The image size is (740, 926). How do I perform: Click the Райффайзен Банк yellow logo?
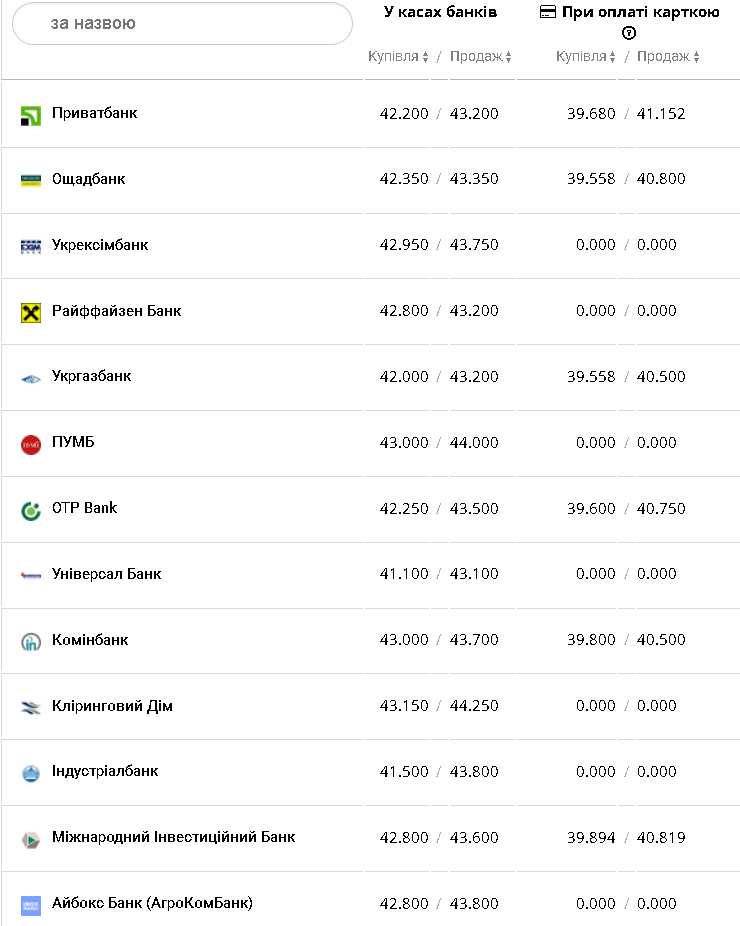pyautogui.click(x=31, y=312)
